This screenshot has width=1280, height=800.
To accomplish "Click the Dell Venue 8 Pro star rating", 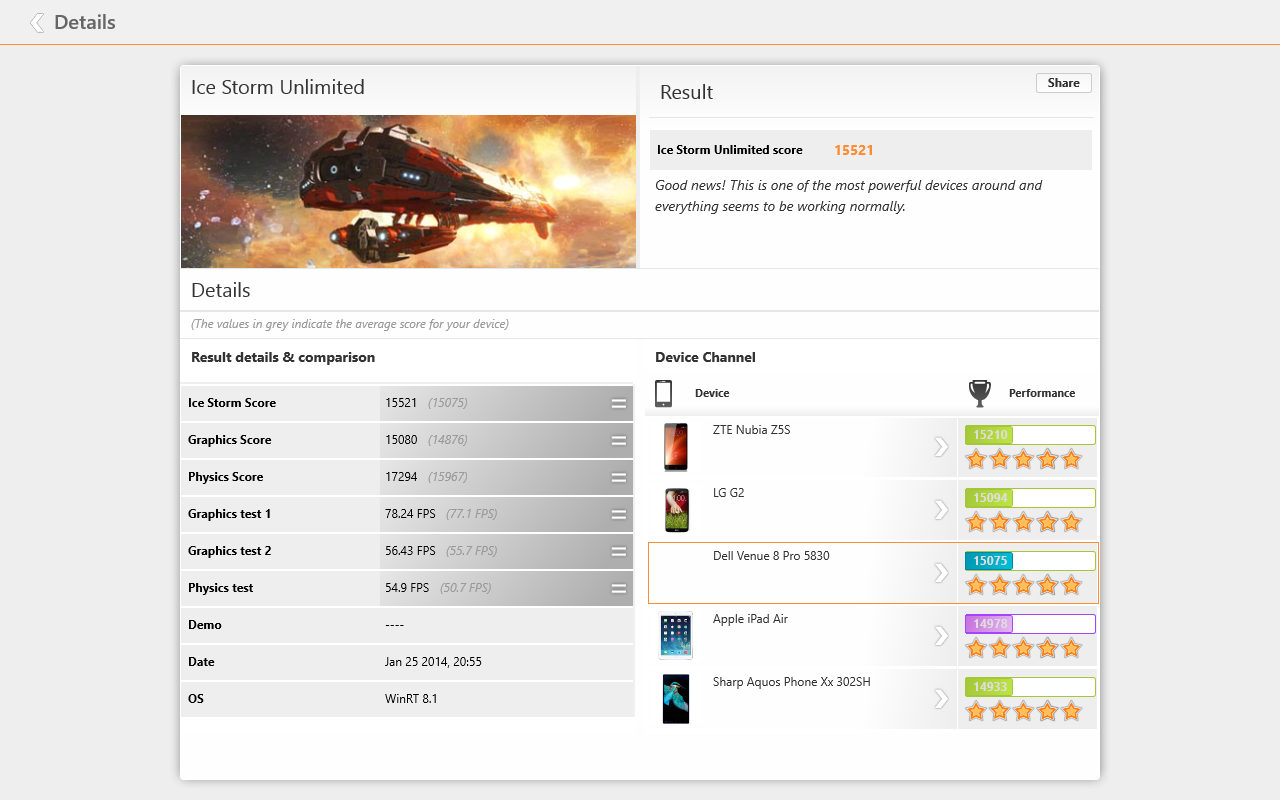I will tap(1023, 586).
